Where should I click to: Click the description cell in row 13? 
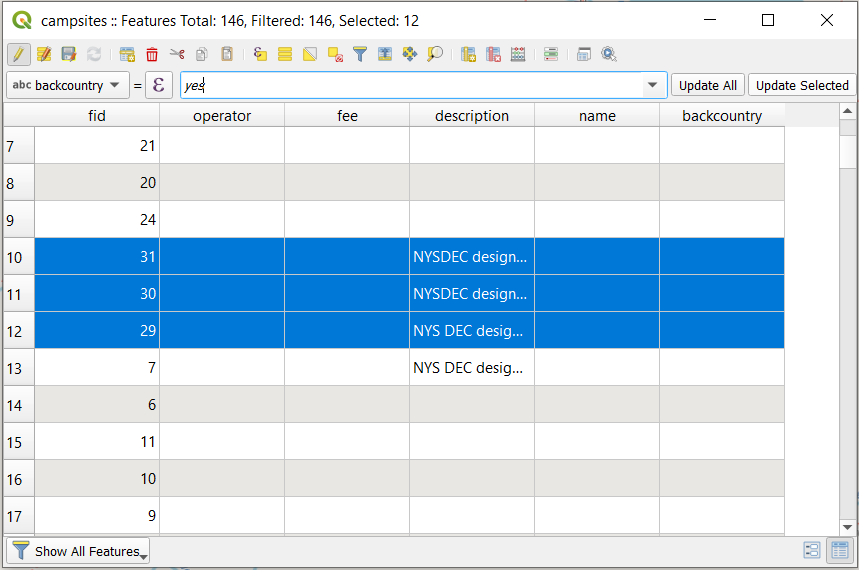(x=472, y=368)
